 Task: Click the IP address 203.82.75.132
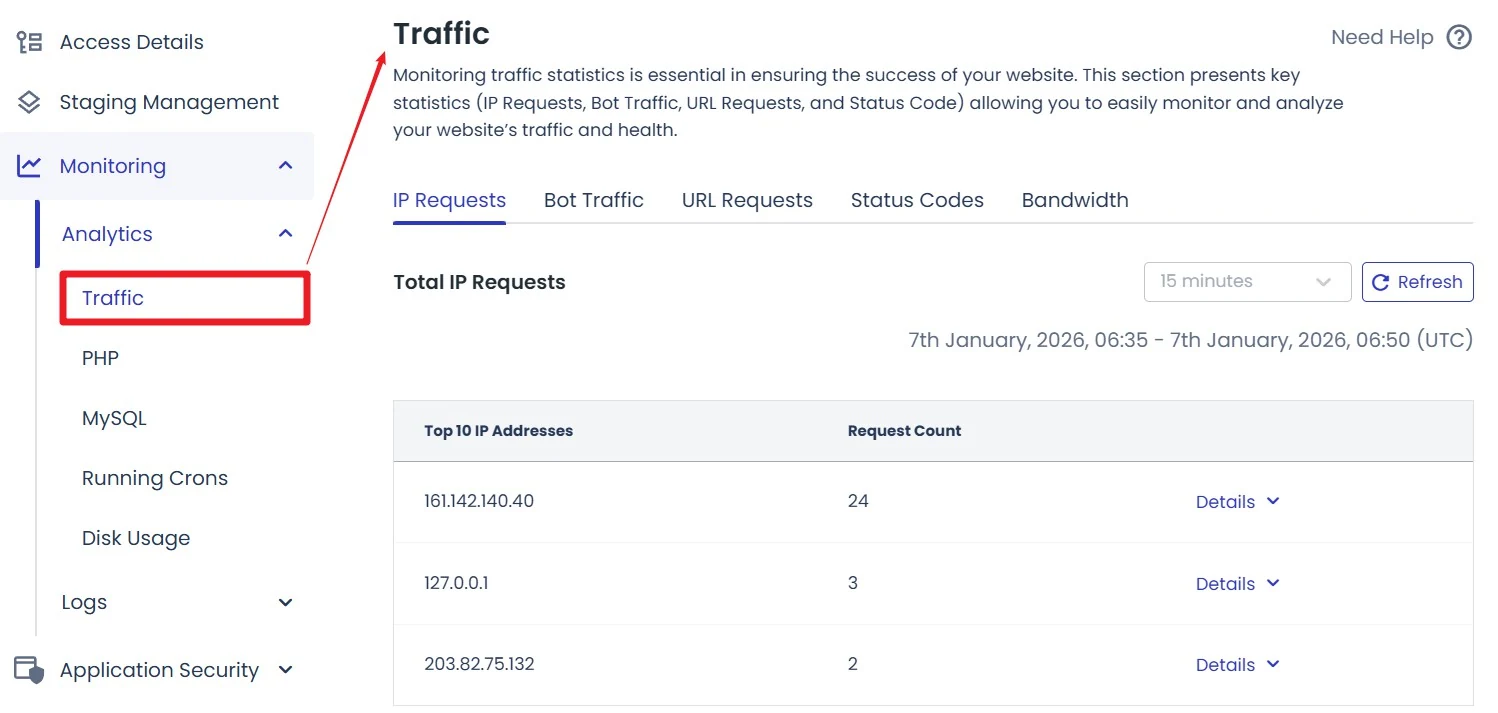click(x=479, y=664)
